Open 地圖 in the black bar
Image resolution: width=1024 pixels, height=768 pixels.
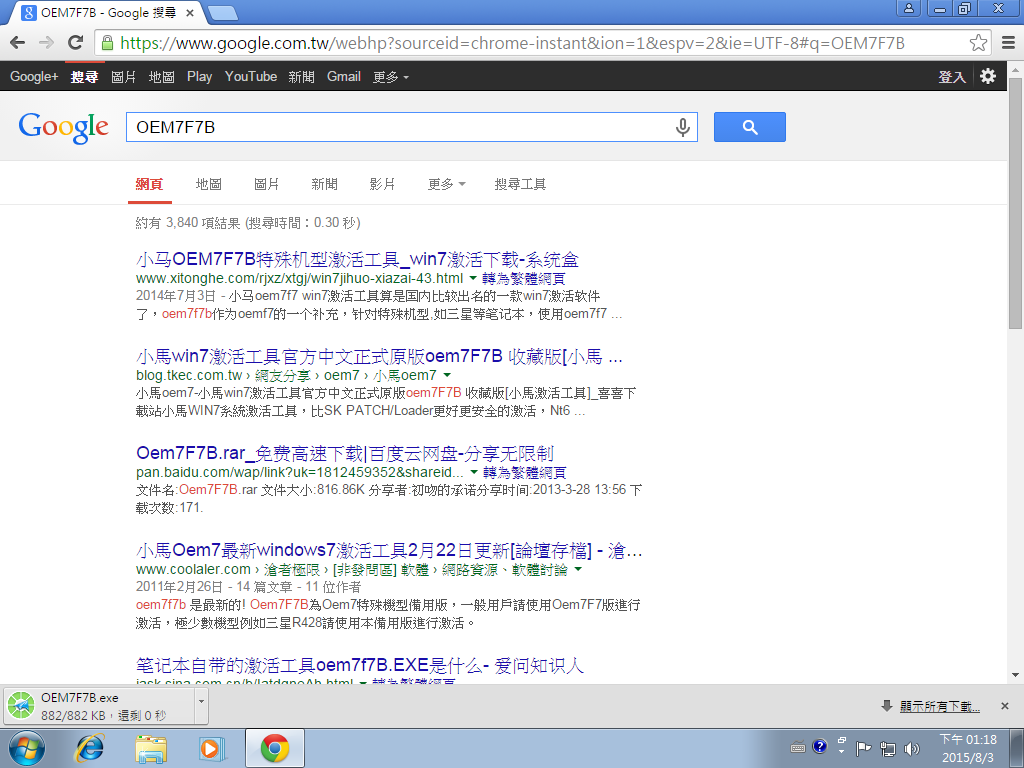point(161,77)
